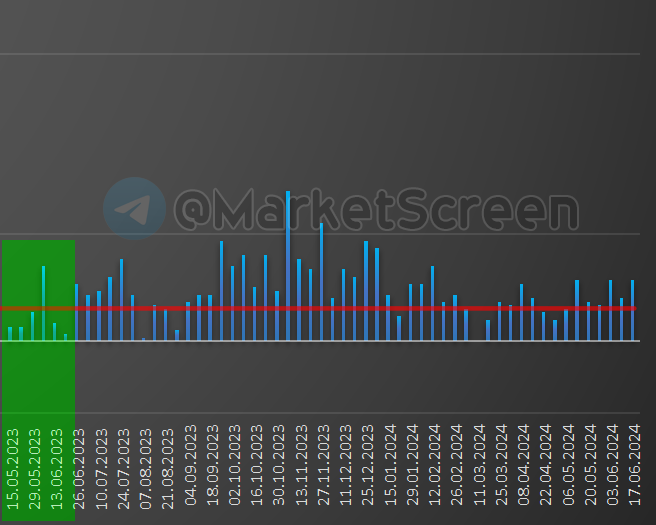Click the 15.01.2024 date label
The image size is (656, 525).
click(x=390, y=465)
